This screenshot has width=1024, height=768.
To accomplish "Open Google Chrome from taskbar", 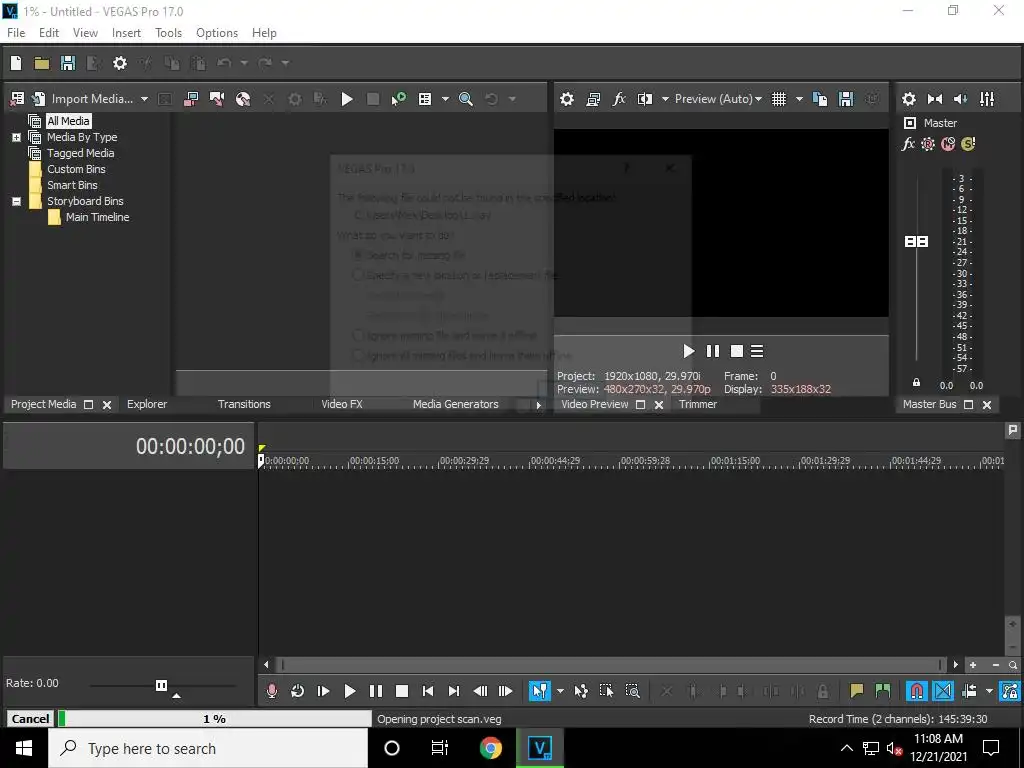I will (x=490, y=748).
